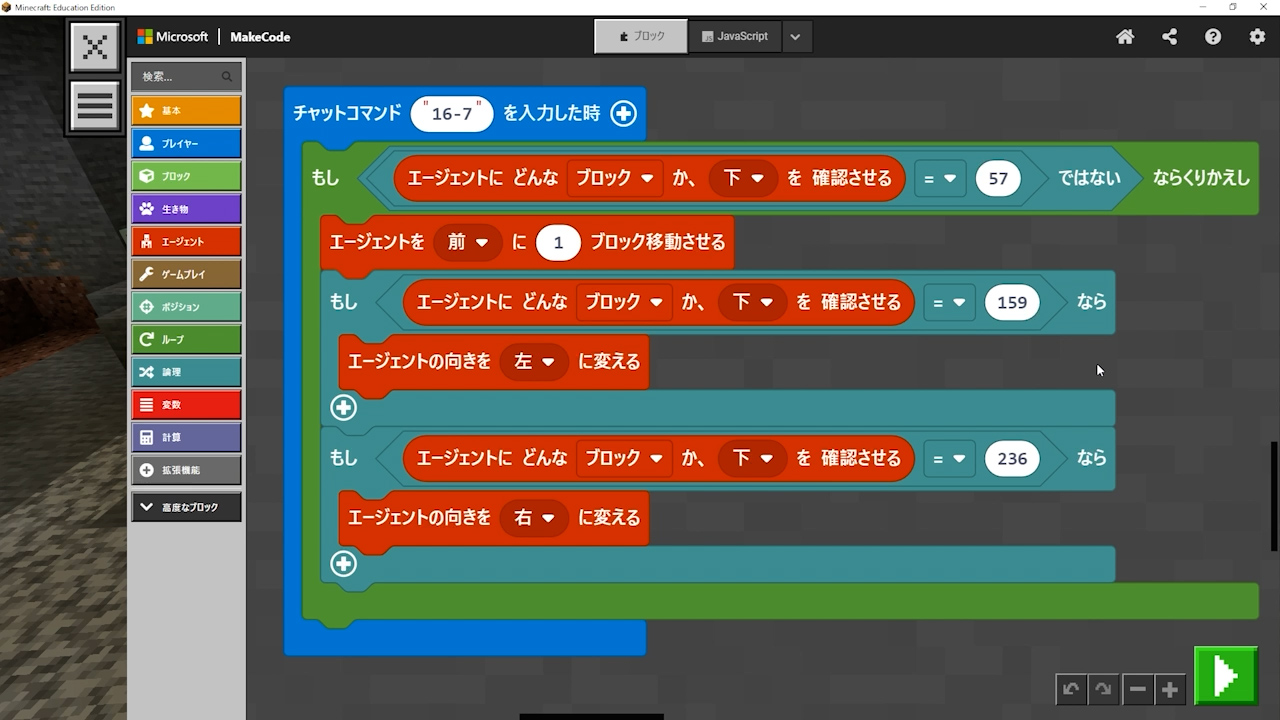Open the ループ block category
1280x720 pixels.
(x=186, y=339)
